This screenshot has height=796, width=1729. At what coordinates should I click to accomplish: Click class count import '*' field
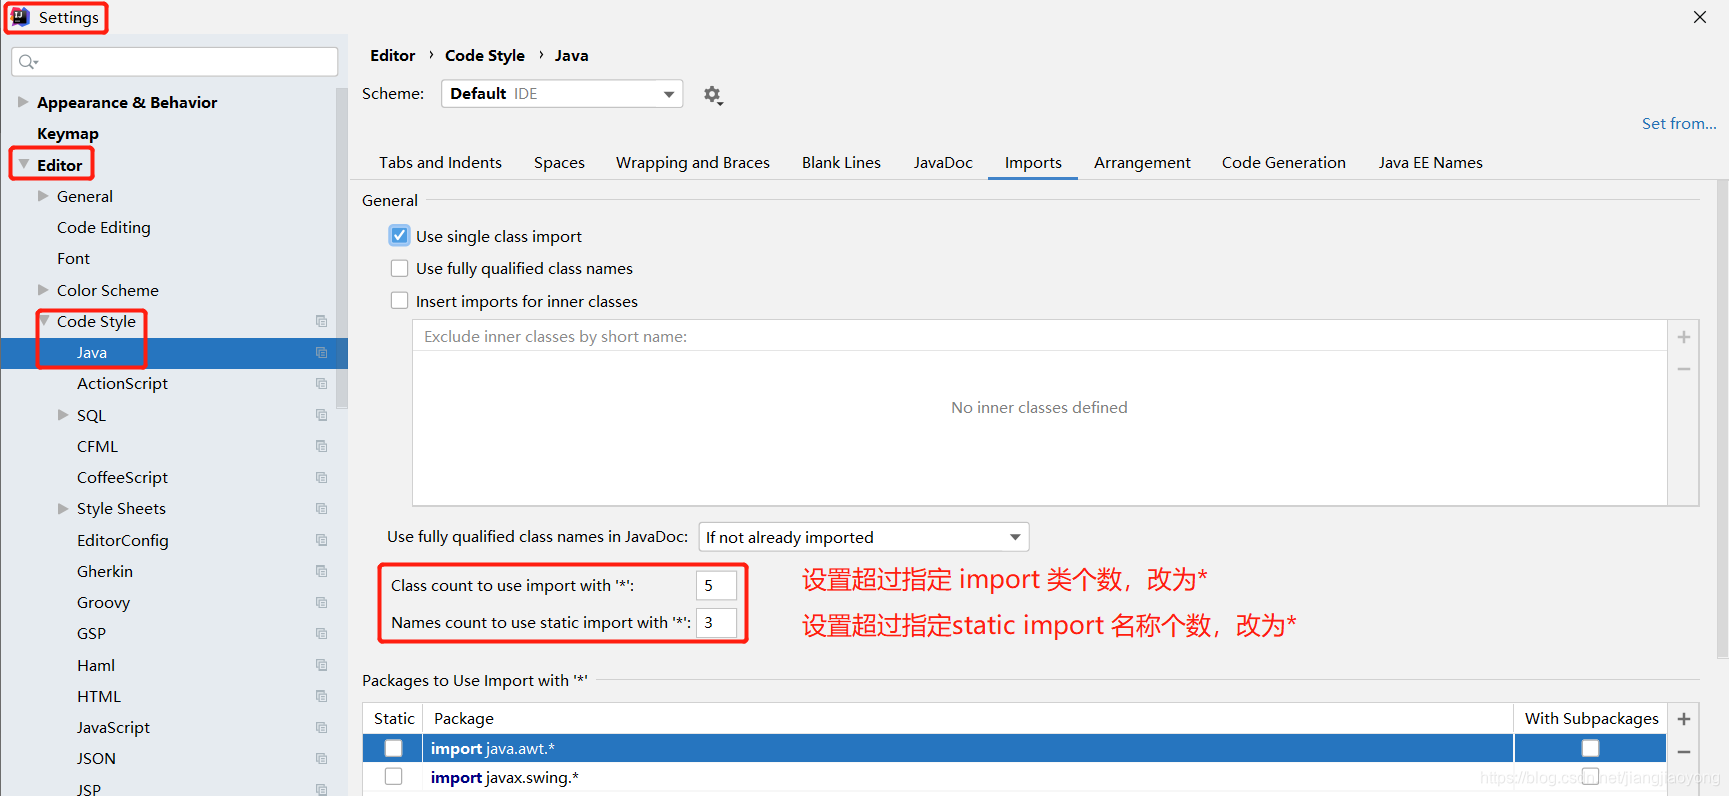click(716, 585)
